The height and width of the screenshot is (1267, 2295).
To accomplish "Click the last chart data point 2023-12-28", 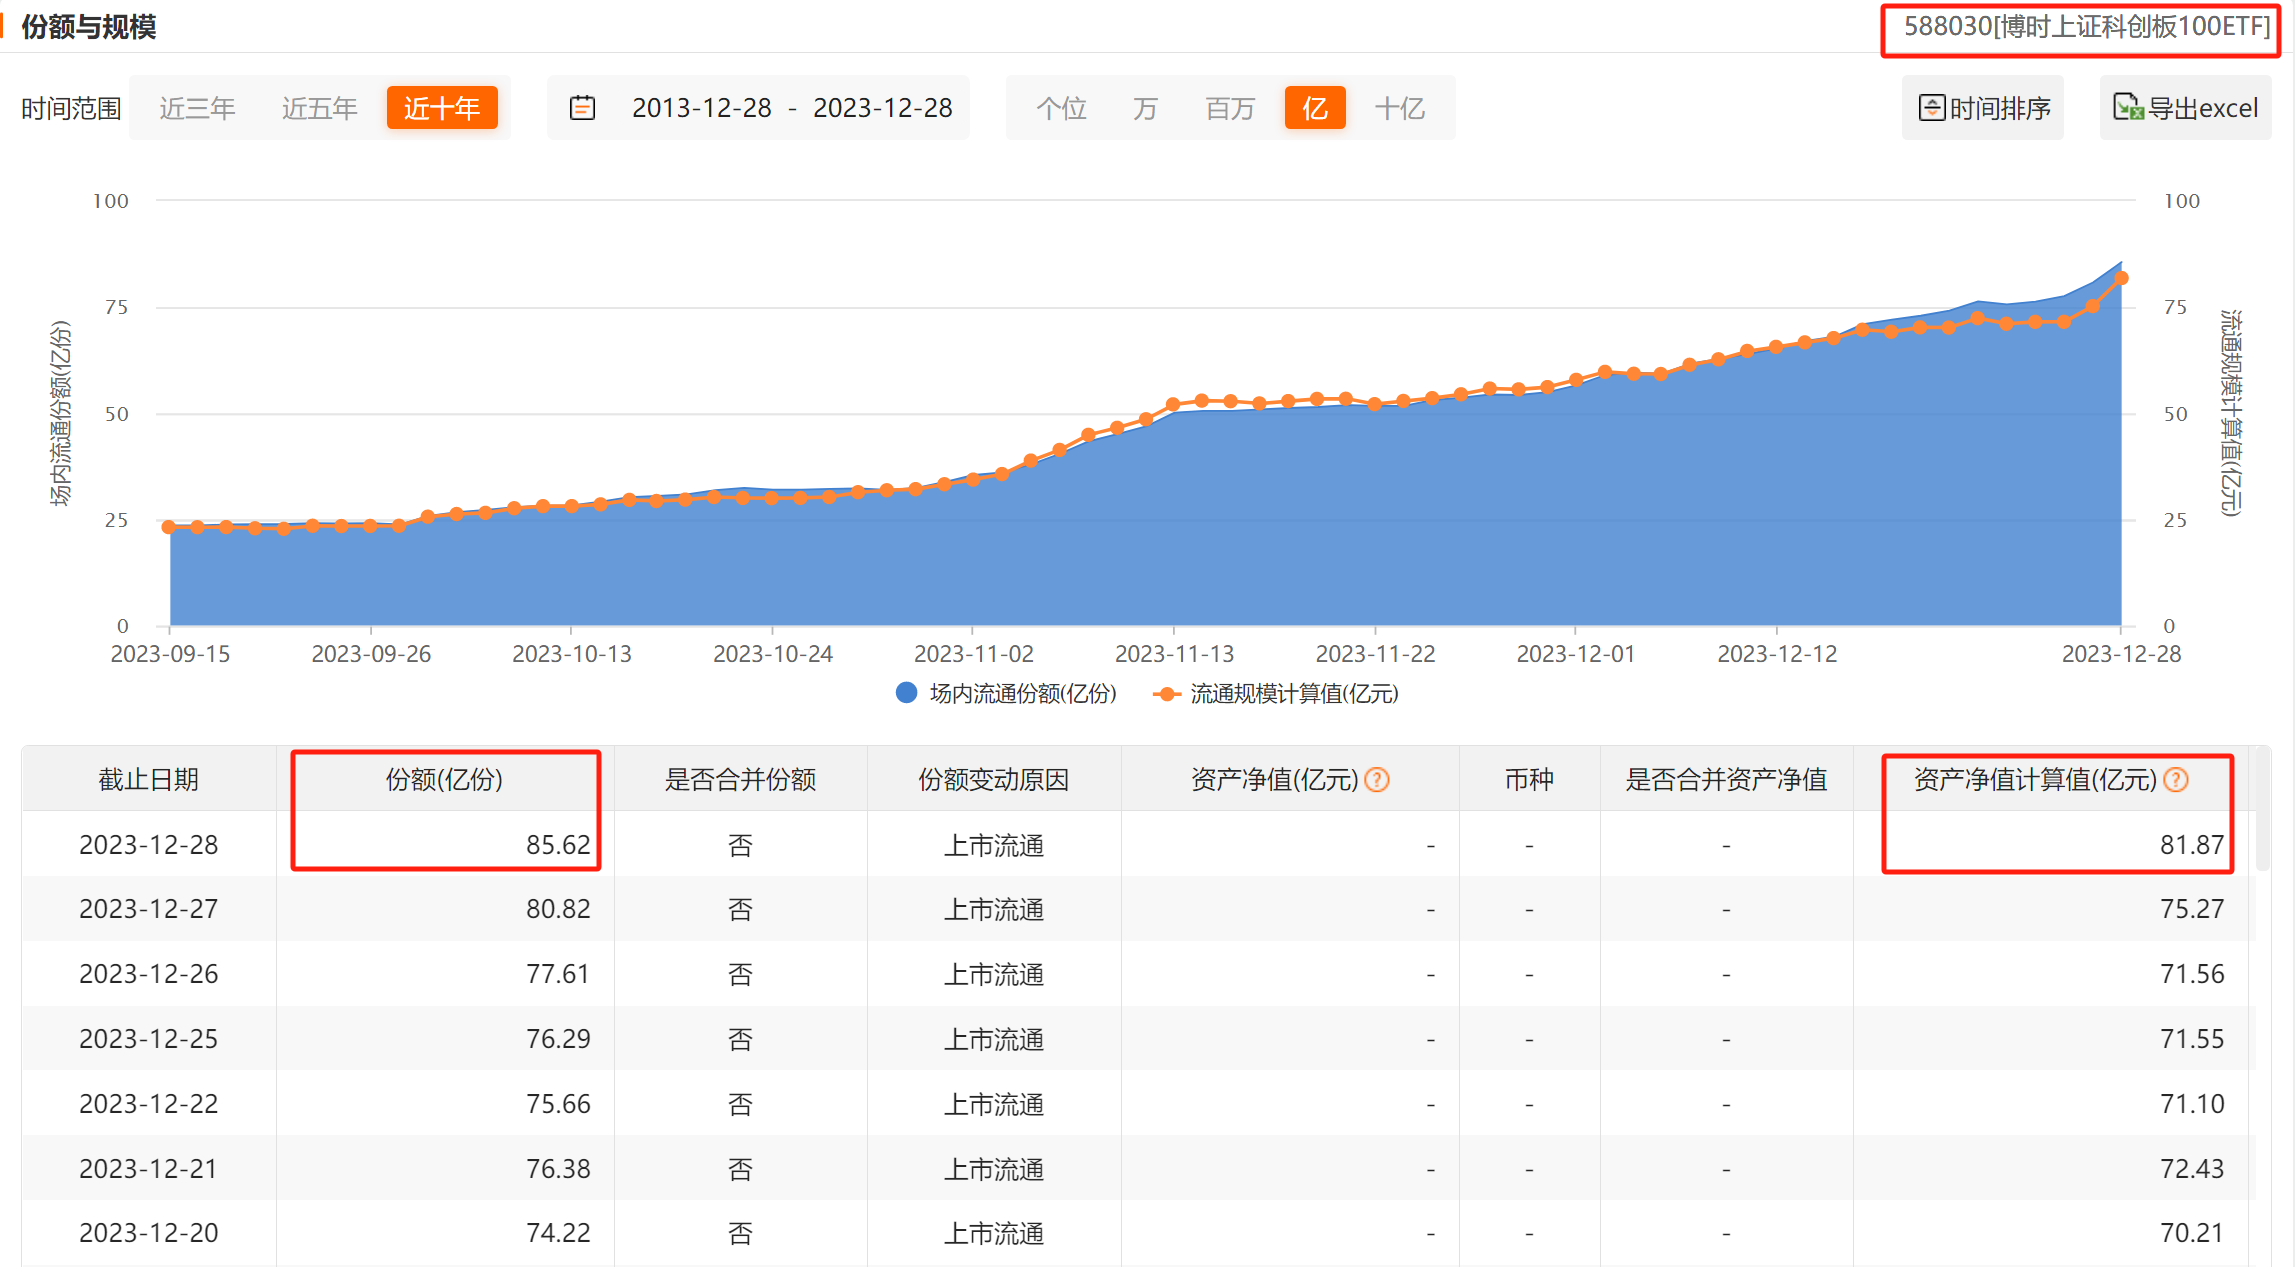I will [x=2121, y=279].
